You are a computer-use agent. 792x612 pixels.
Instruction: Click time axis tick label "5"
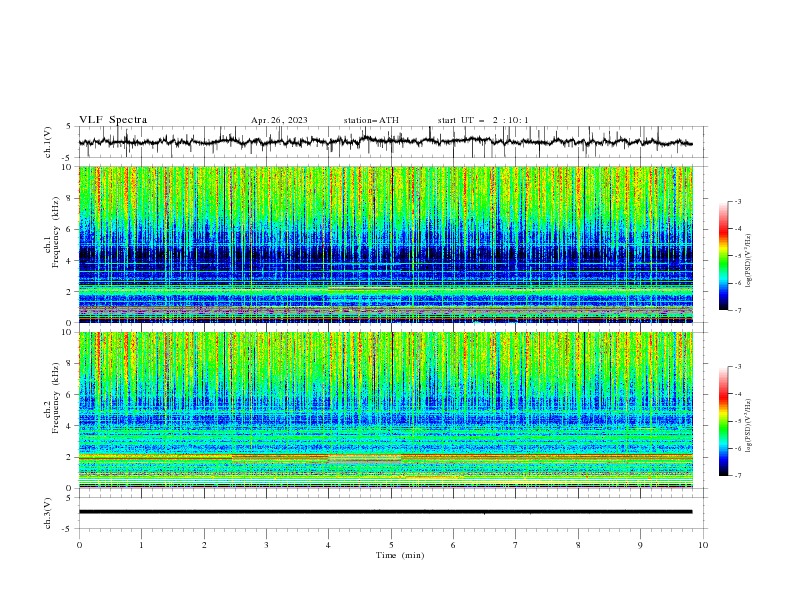pyautogui.click(x=391, y=545)
